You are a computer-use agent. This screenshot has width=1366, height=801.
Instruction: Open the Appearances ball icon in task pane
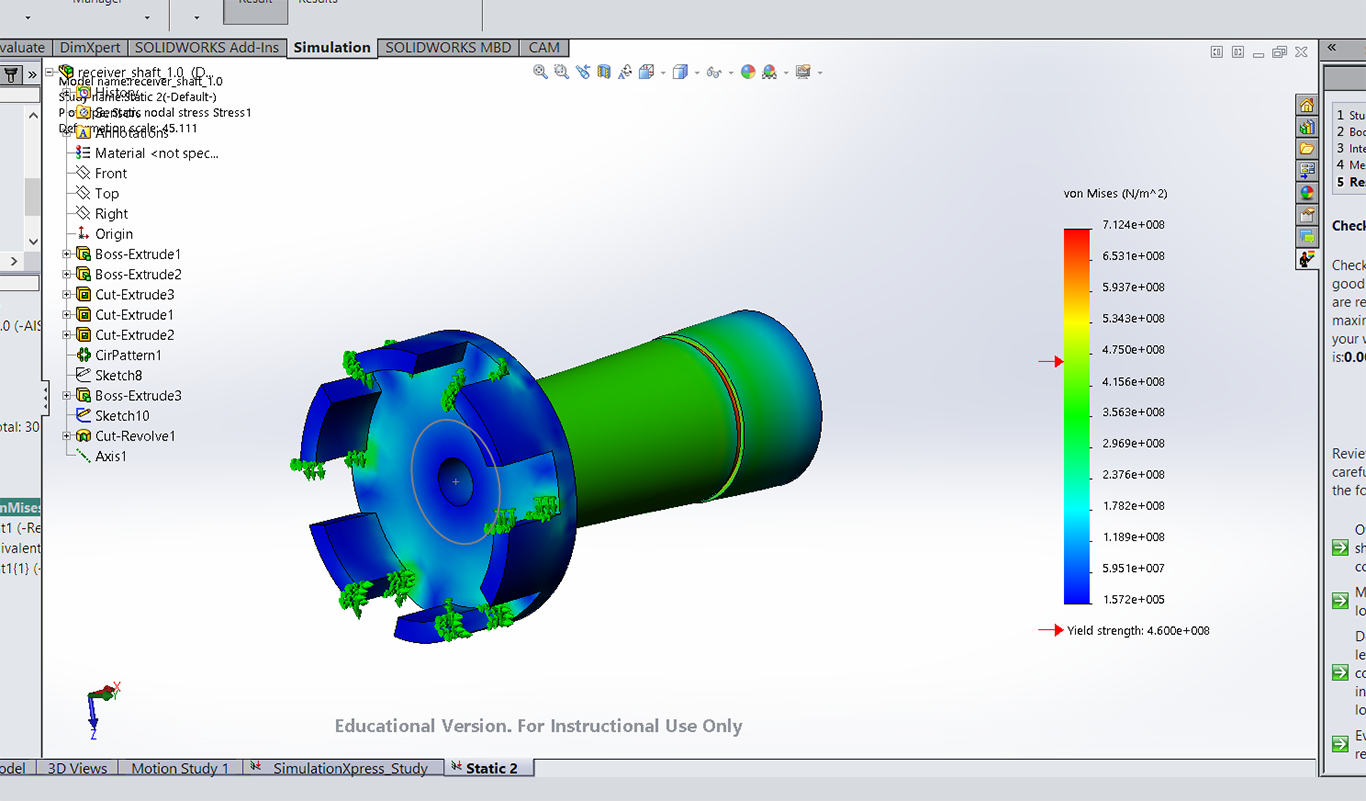click(x=1307, y=193)
